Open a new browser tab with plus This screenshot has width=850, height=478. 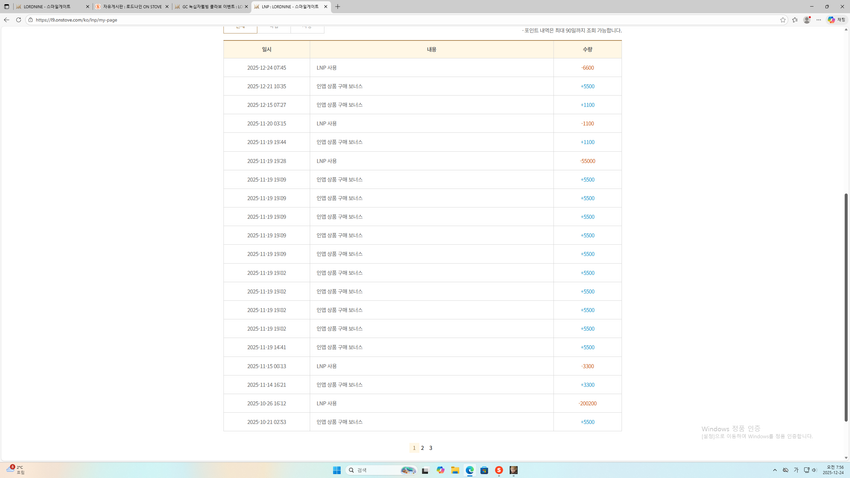pyautogui.click(x=337, y=6)
